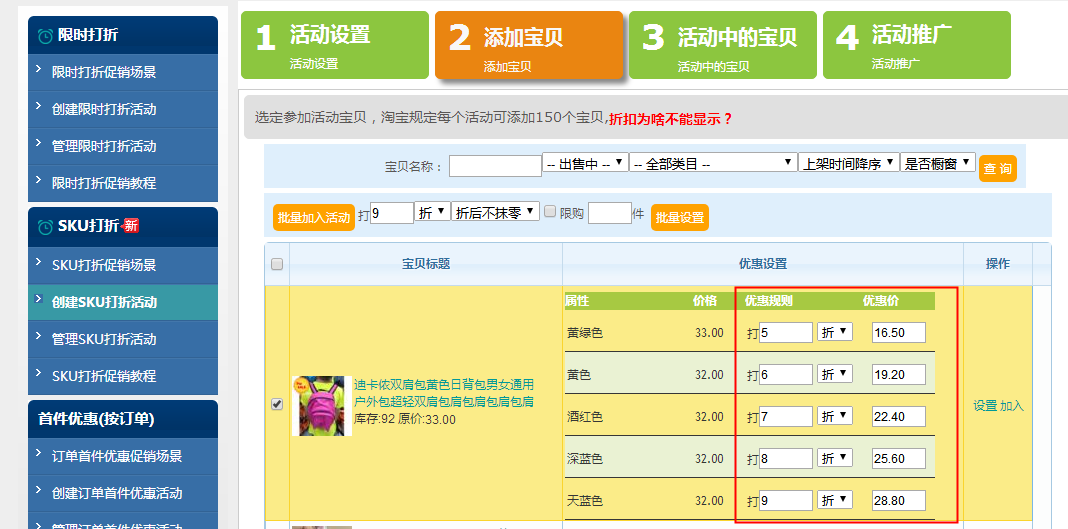Focus the 优惠价 field showing 16.50
Image resolution: width=1068 pixels, height=529 pixels.
(898, 332)
